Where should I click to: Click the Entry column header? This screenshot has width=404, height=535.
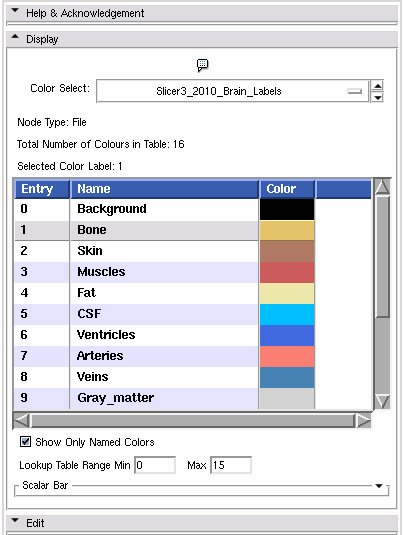coord(42,189)
